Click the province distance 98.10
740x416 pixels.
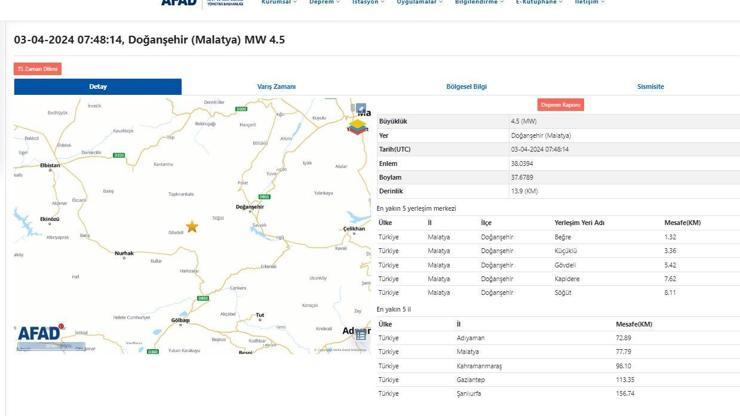pos(623,366)
